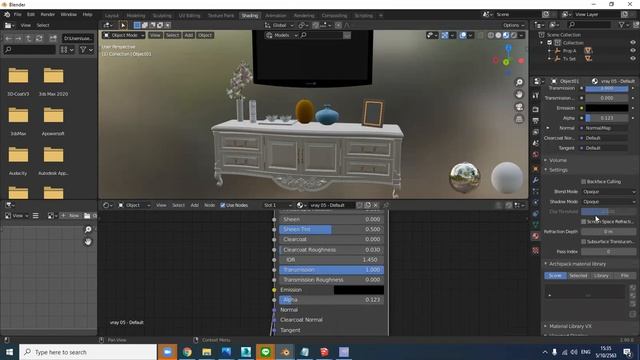The height and width of the screenshot is (360, 640).
Task: Switch to the Layout workspace tab
Action: [x=111, y=16]
